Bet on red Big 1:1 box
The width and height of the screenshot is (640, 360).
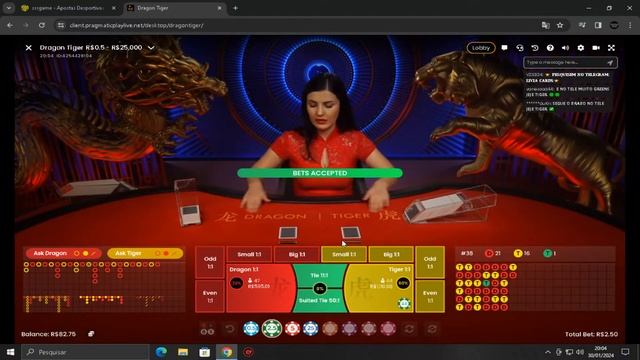click(x=297, y=254)
